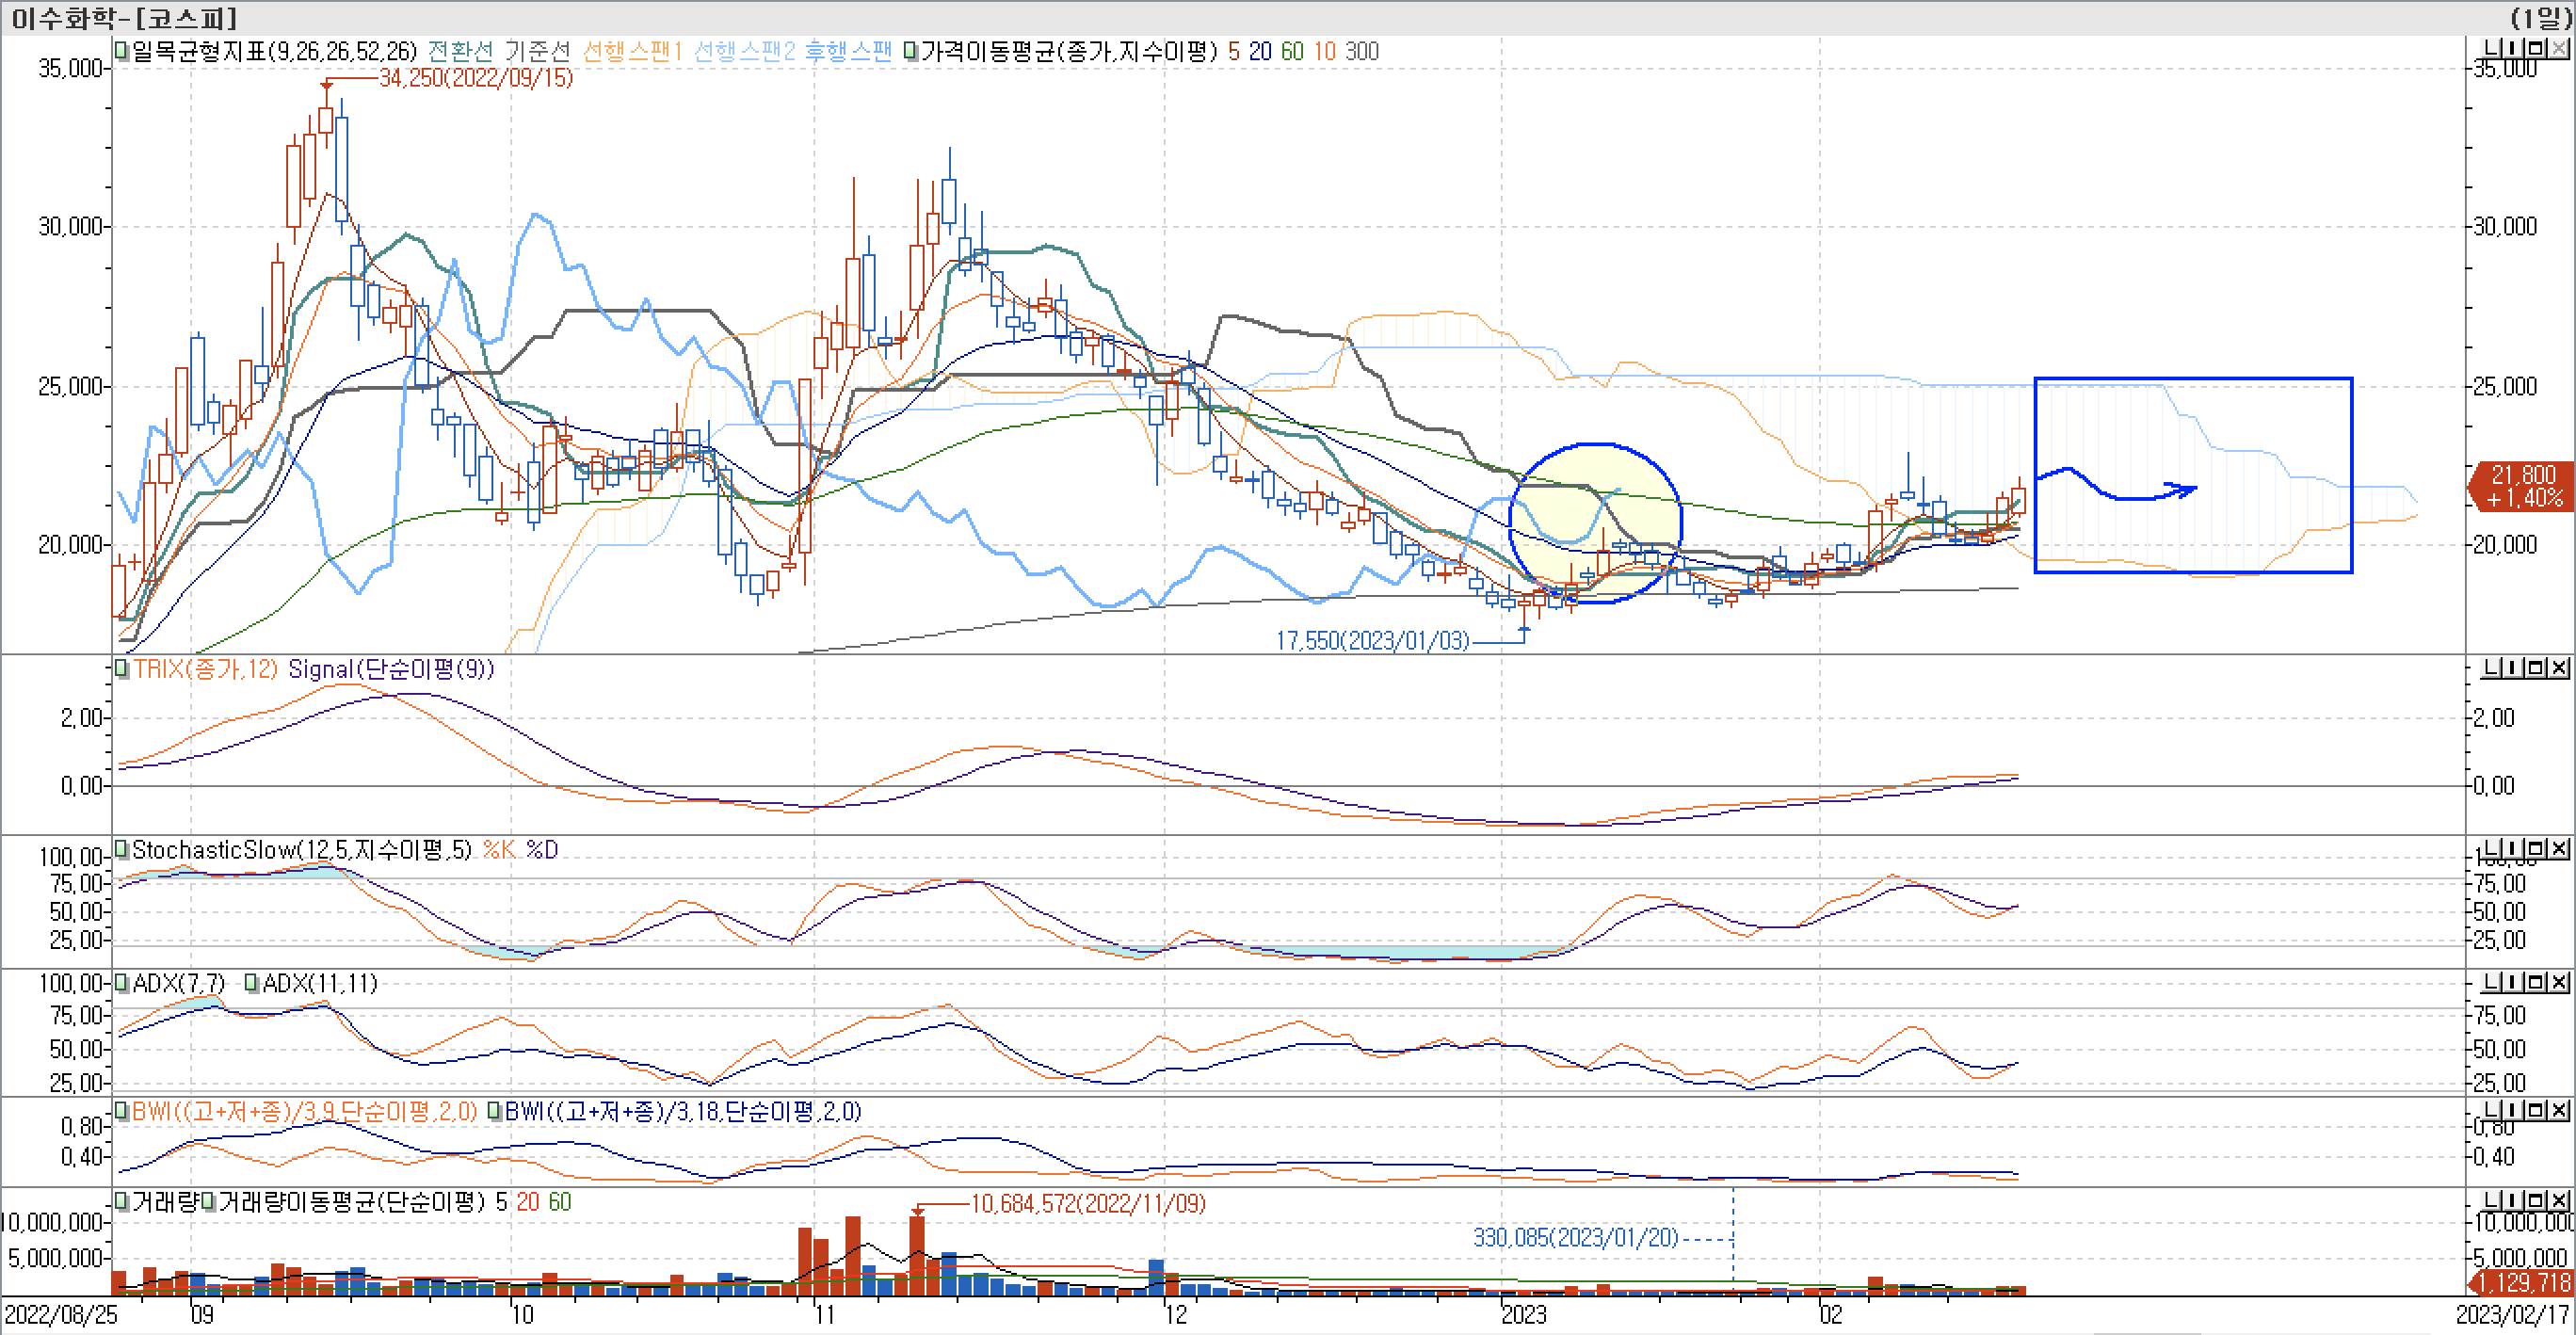Select the 후행스팬 legend label

[848, 51]
